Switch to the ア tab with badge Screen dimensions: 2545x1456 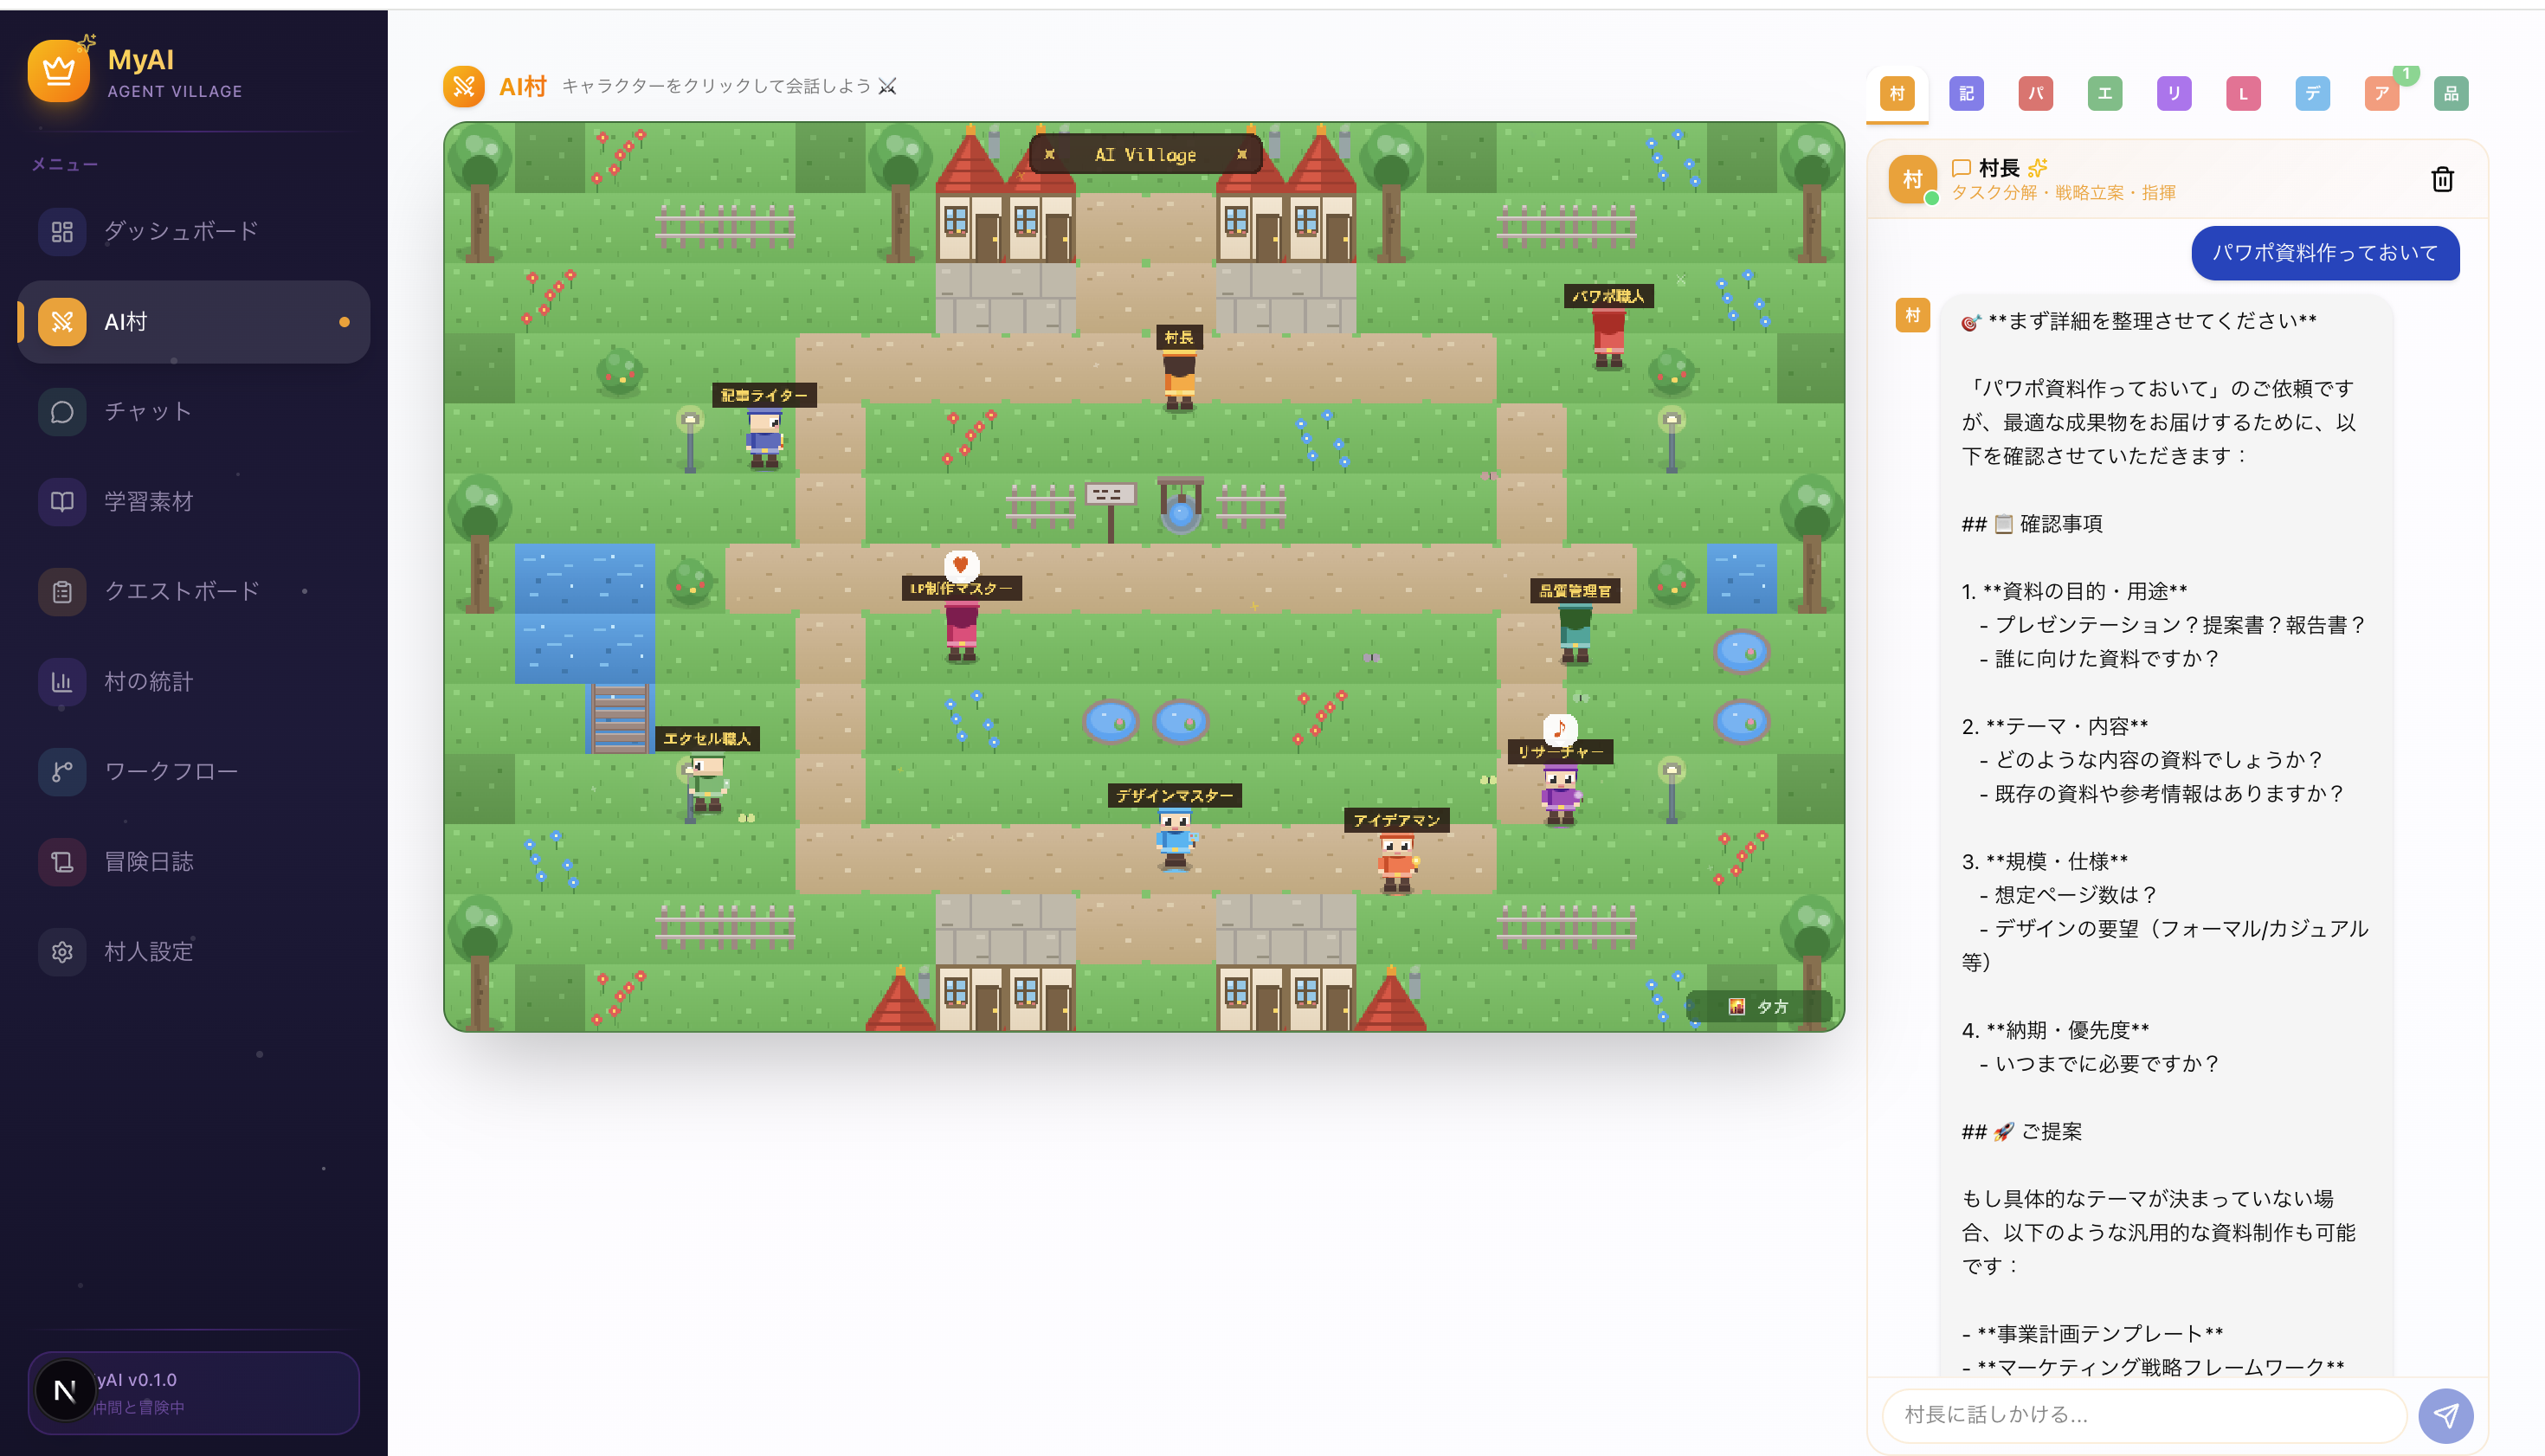point(2382,94)
